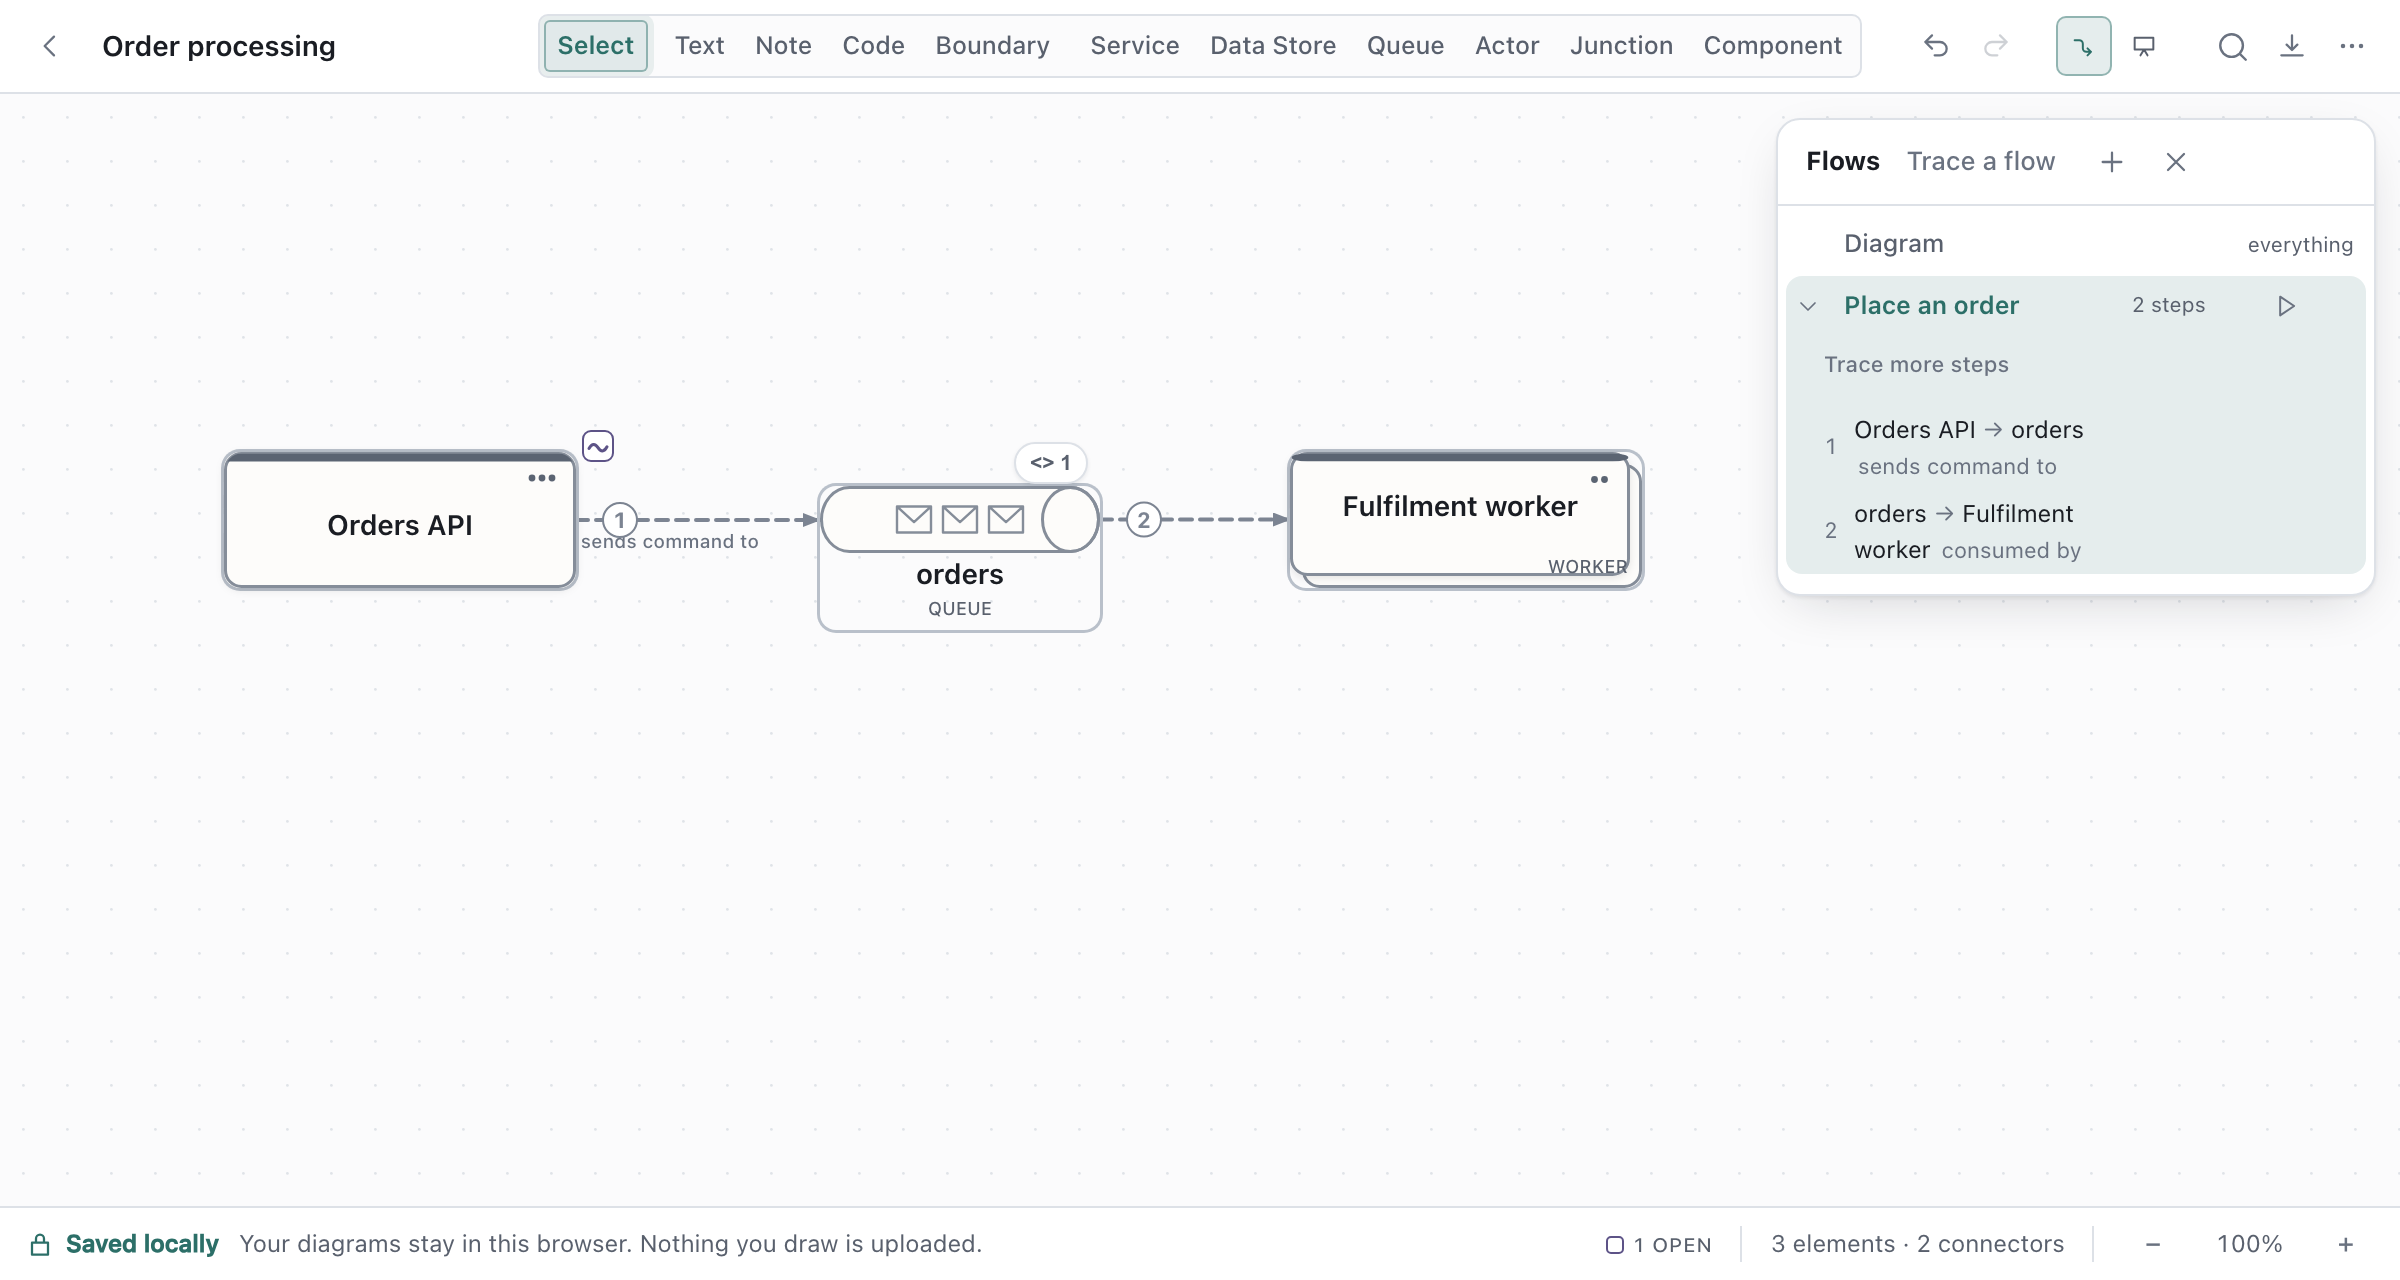Image resolution: width=2400 pixels, height=1280 pixels.
Task: Click Trace a flow
Action: click(1980, 162)
